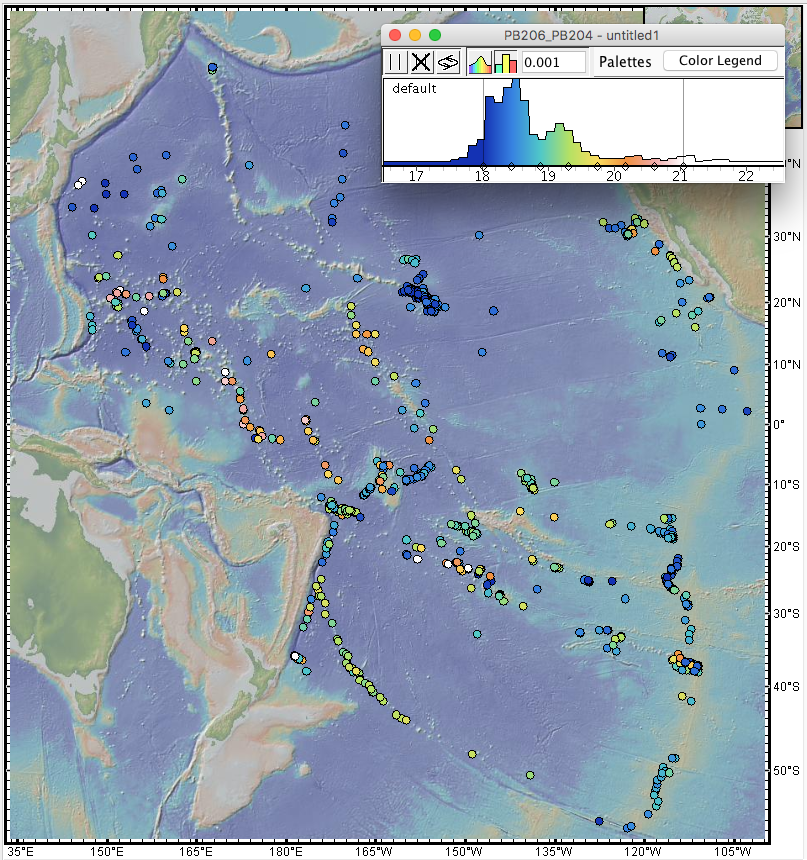The image size is (807, 860).
Task: Click the crossed-out X reset icon
Action: coord(421,61)
